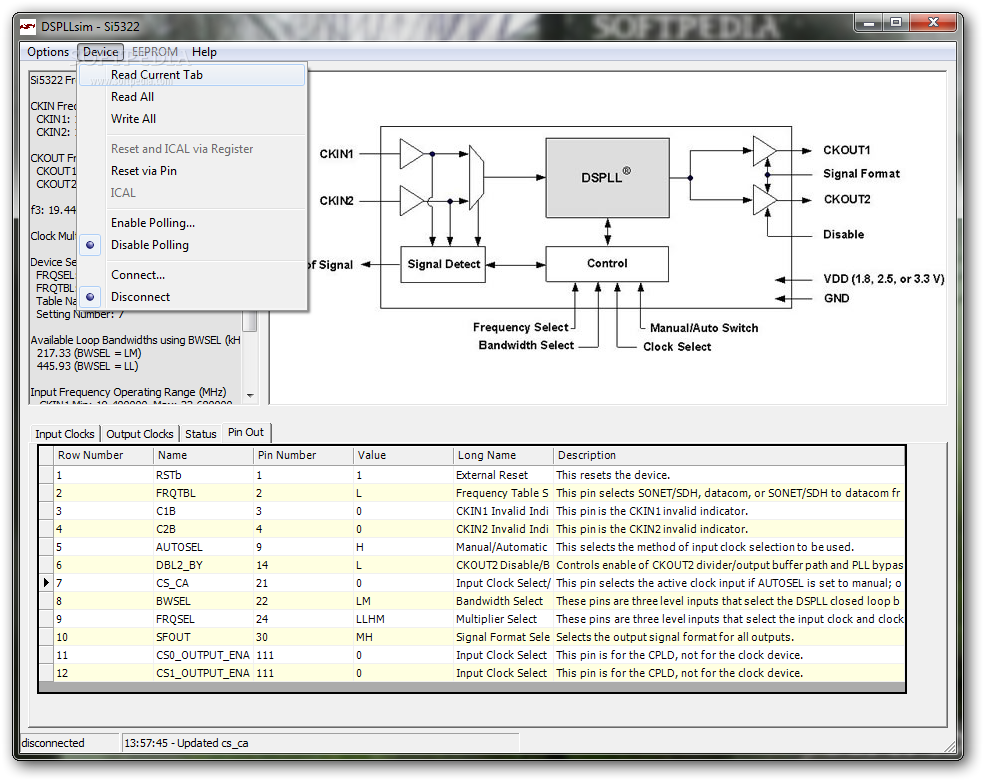
Task: Select row header of row 7 with arrow
Action: (46, 583)
